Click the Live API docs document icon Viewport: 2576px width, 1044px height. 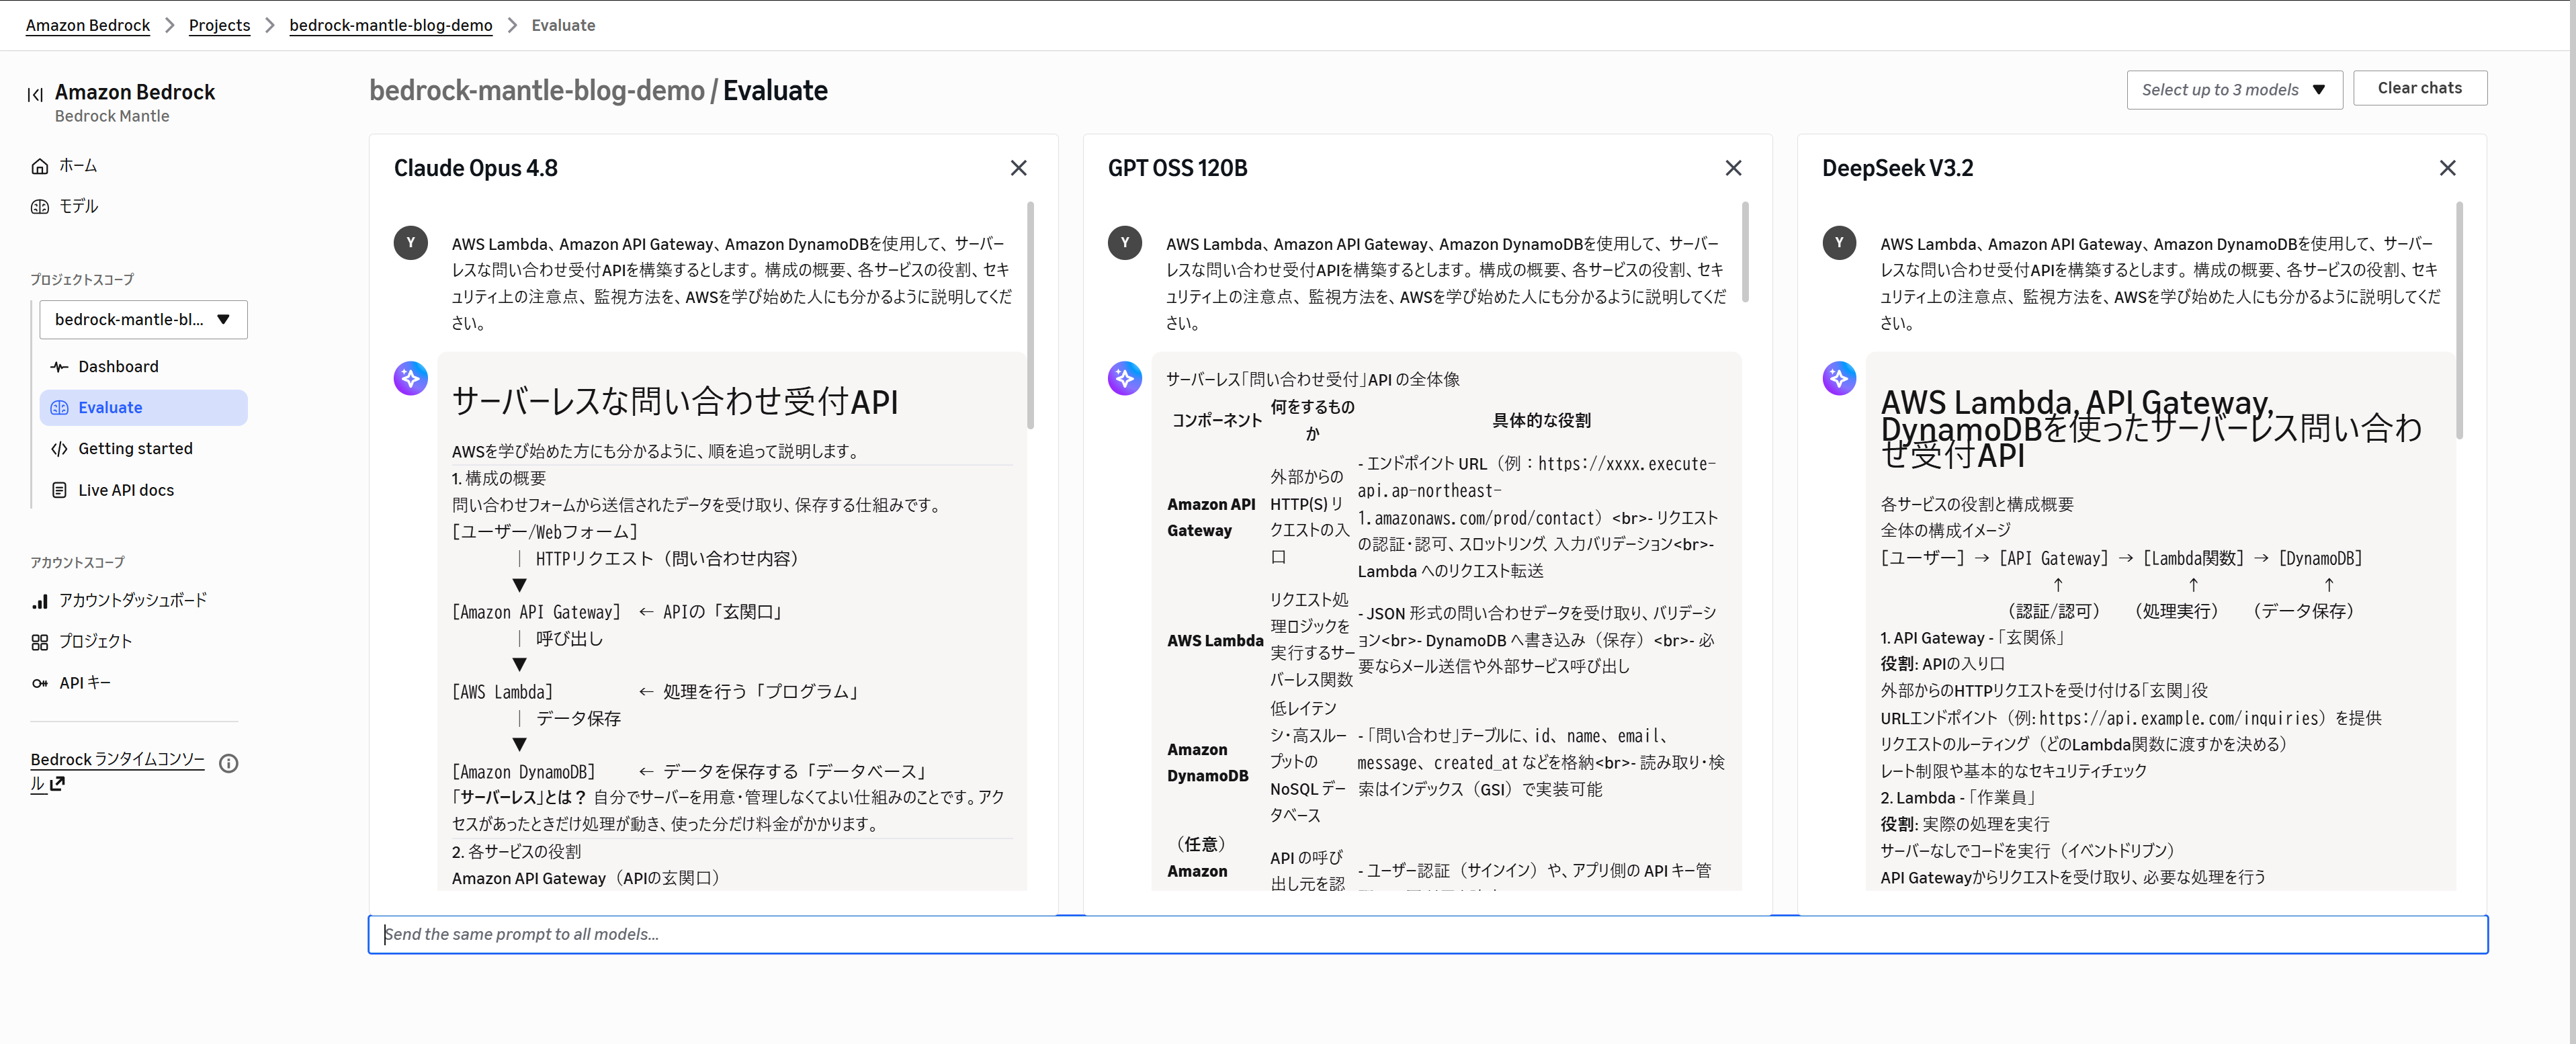[x=59, y=489]
